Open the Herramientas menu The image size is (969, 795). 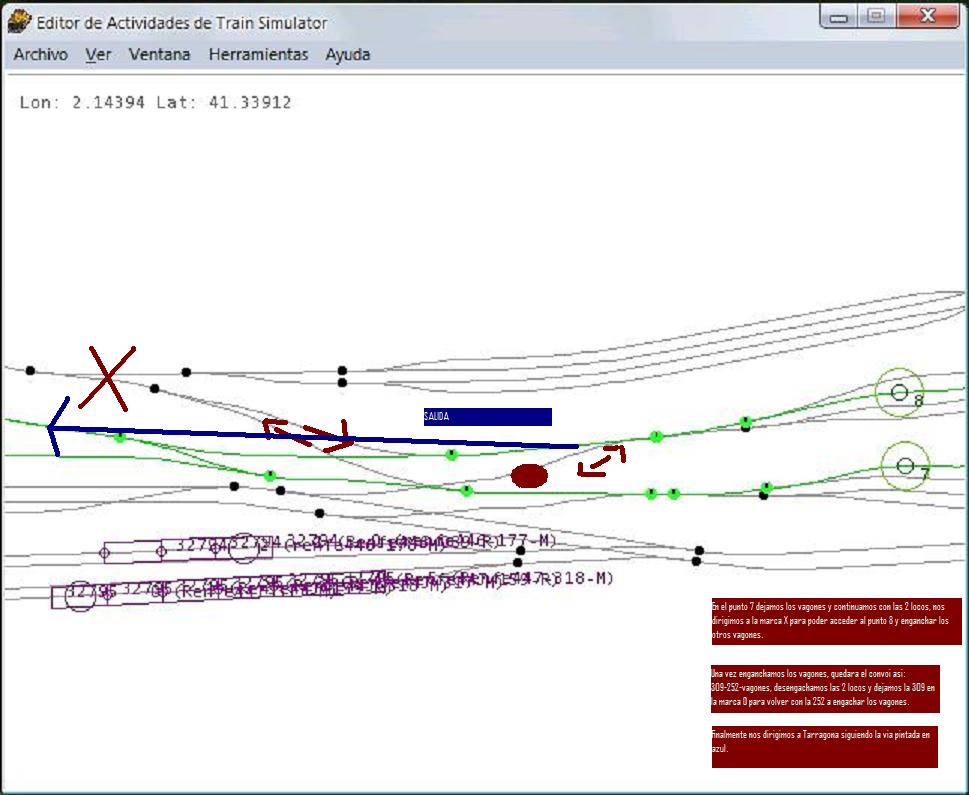pos(258,55)
